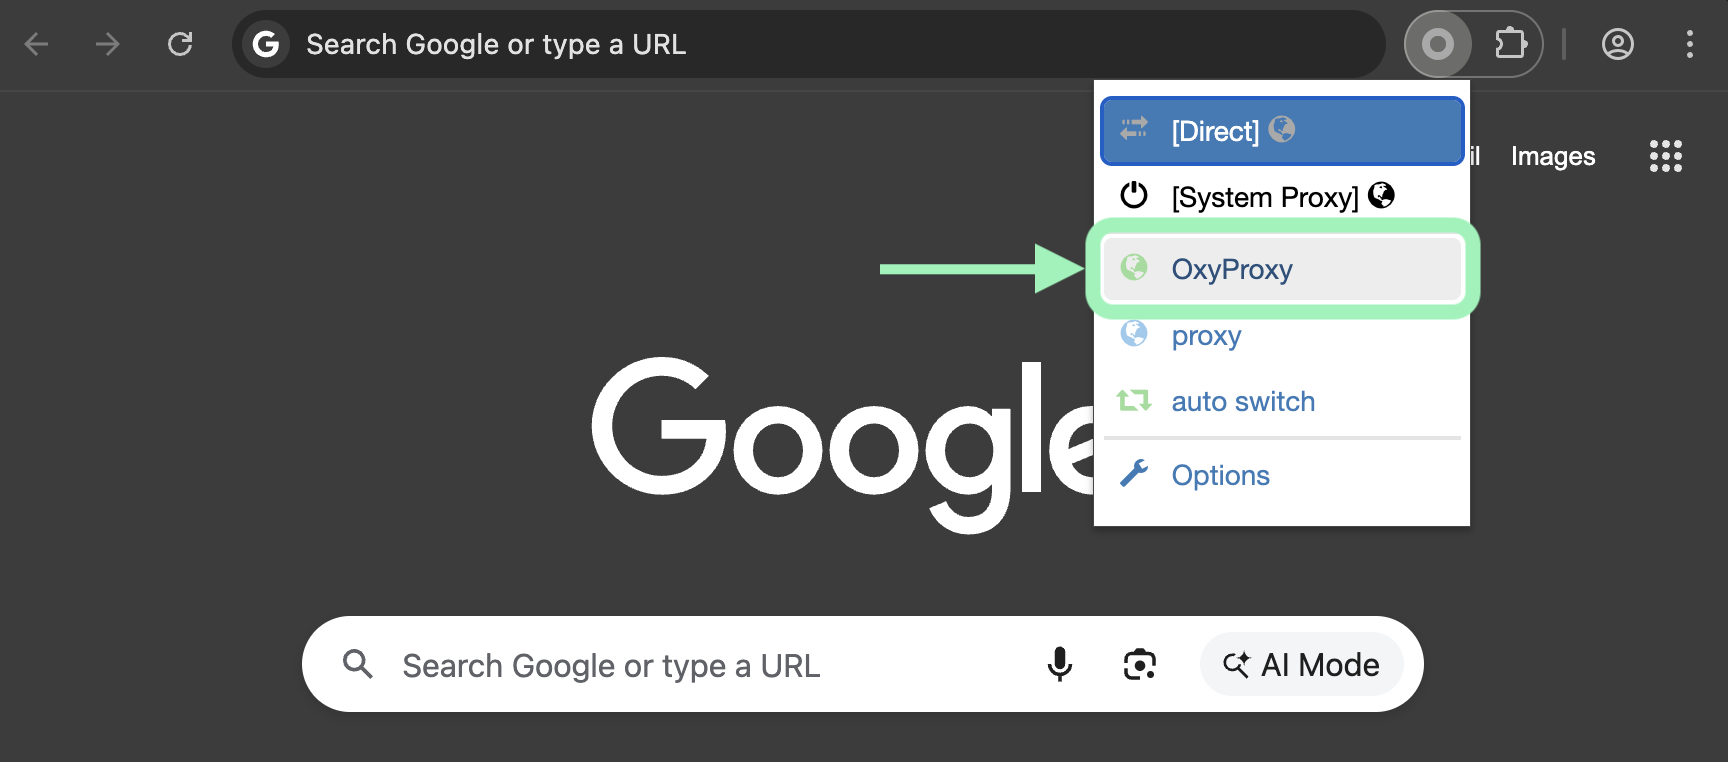Choose the "proxy" profile
The height and width of the screenshot is (762, 1728).
tap(1206, 336)
